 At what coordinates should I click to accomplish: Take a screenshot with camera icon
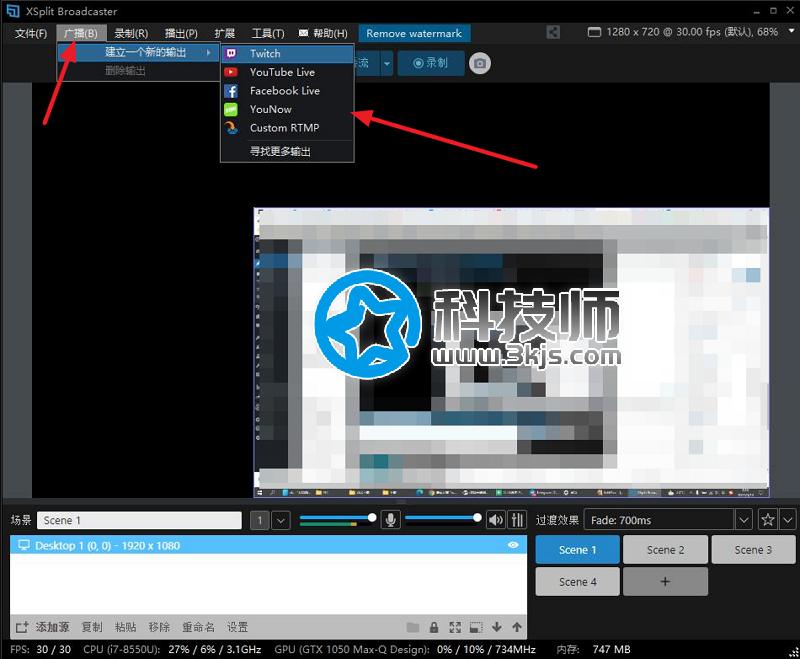pyautogui.click(x=480, y=63)
